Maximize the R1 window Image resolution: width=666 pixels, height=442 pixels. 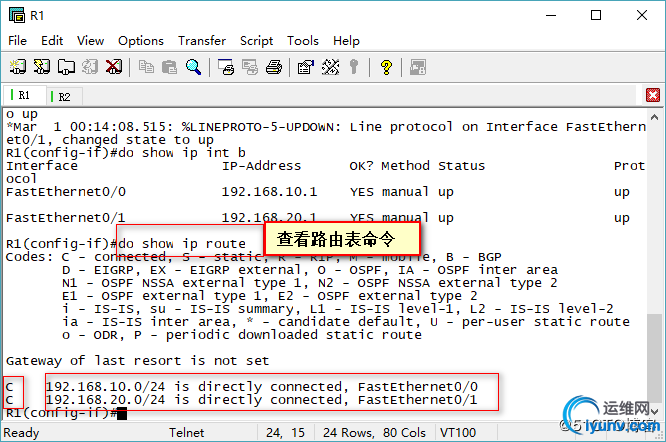[596, 15]
